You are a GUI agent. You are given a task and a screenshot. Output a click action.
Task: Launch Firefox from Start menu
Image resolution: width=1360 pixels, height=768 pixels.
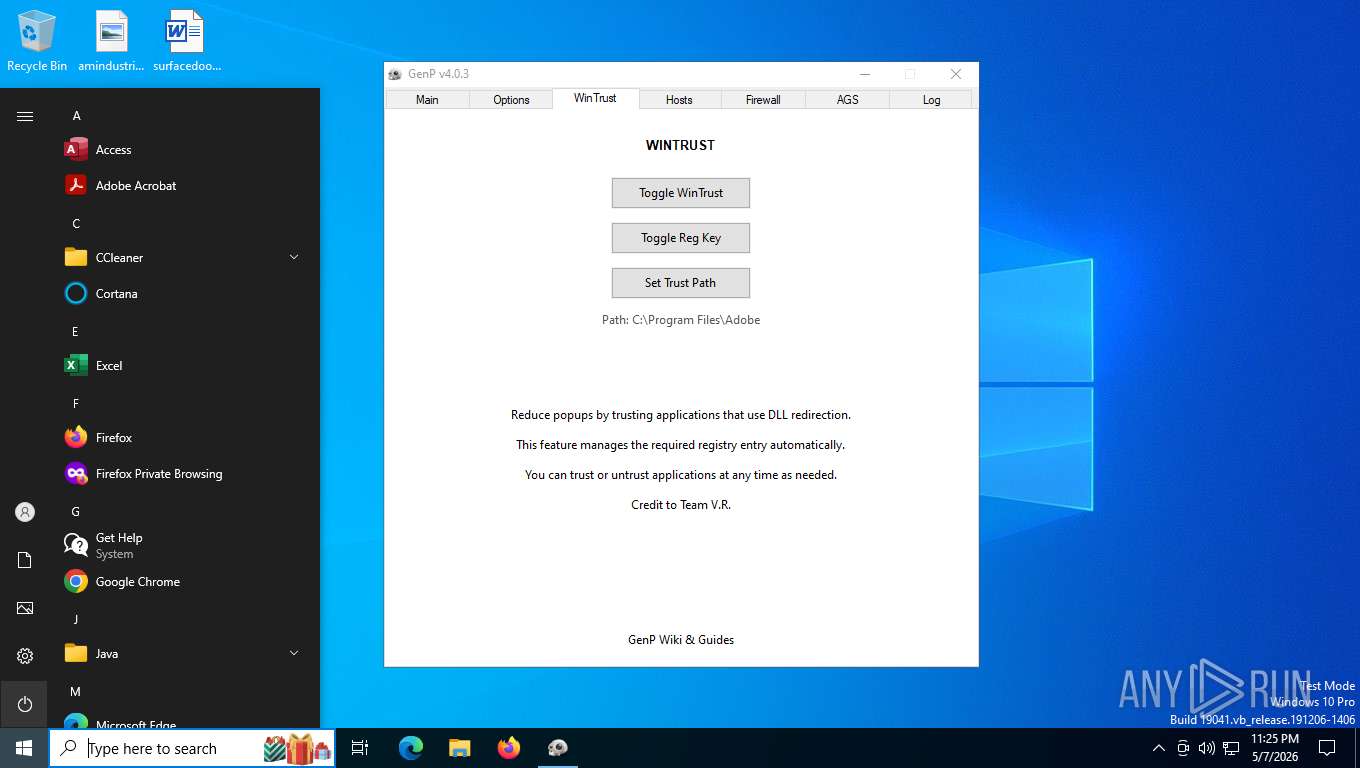pos(186,438)
